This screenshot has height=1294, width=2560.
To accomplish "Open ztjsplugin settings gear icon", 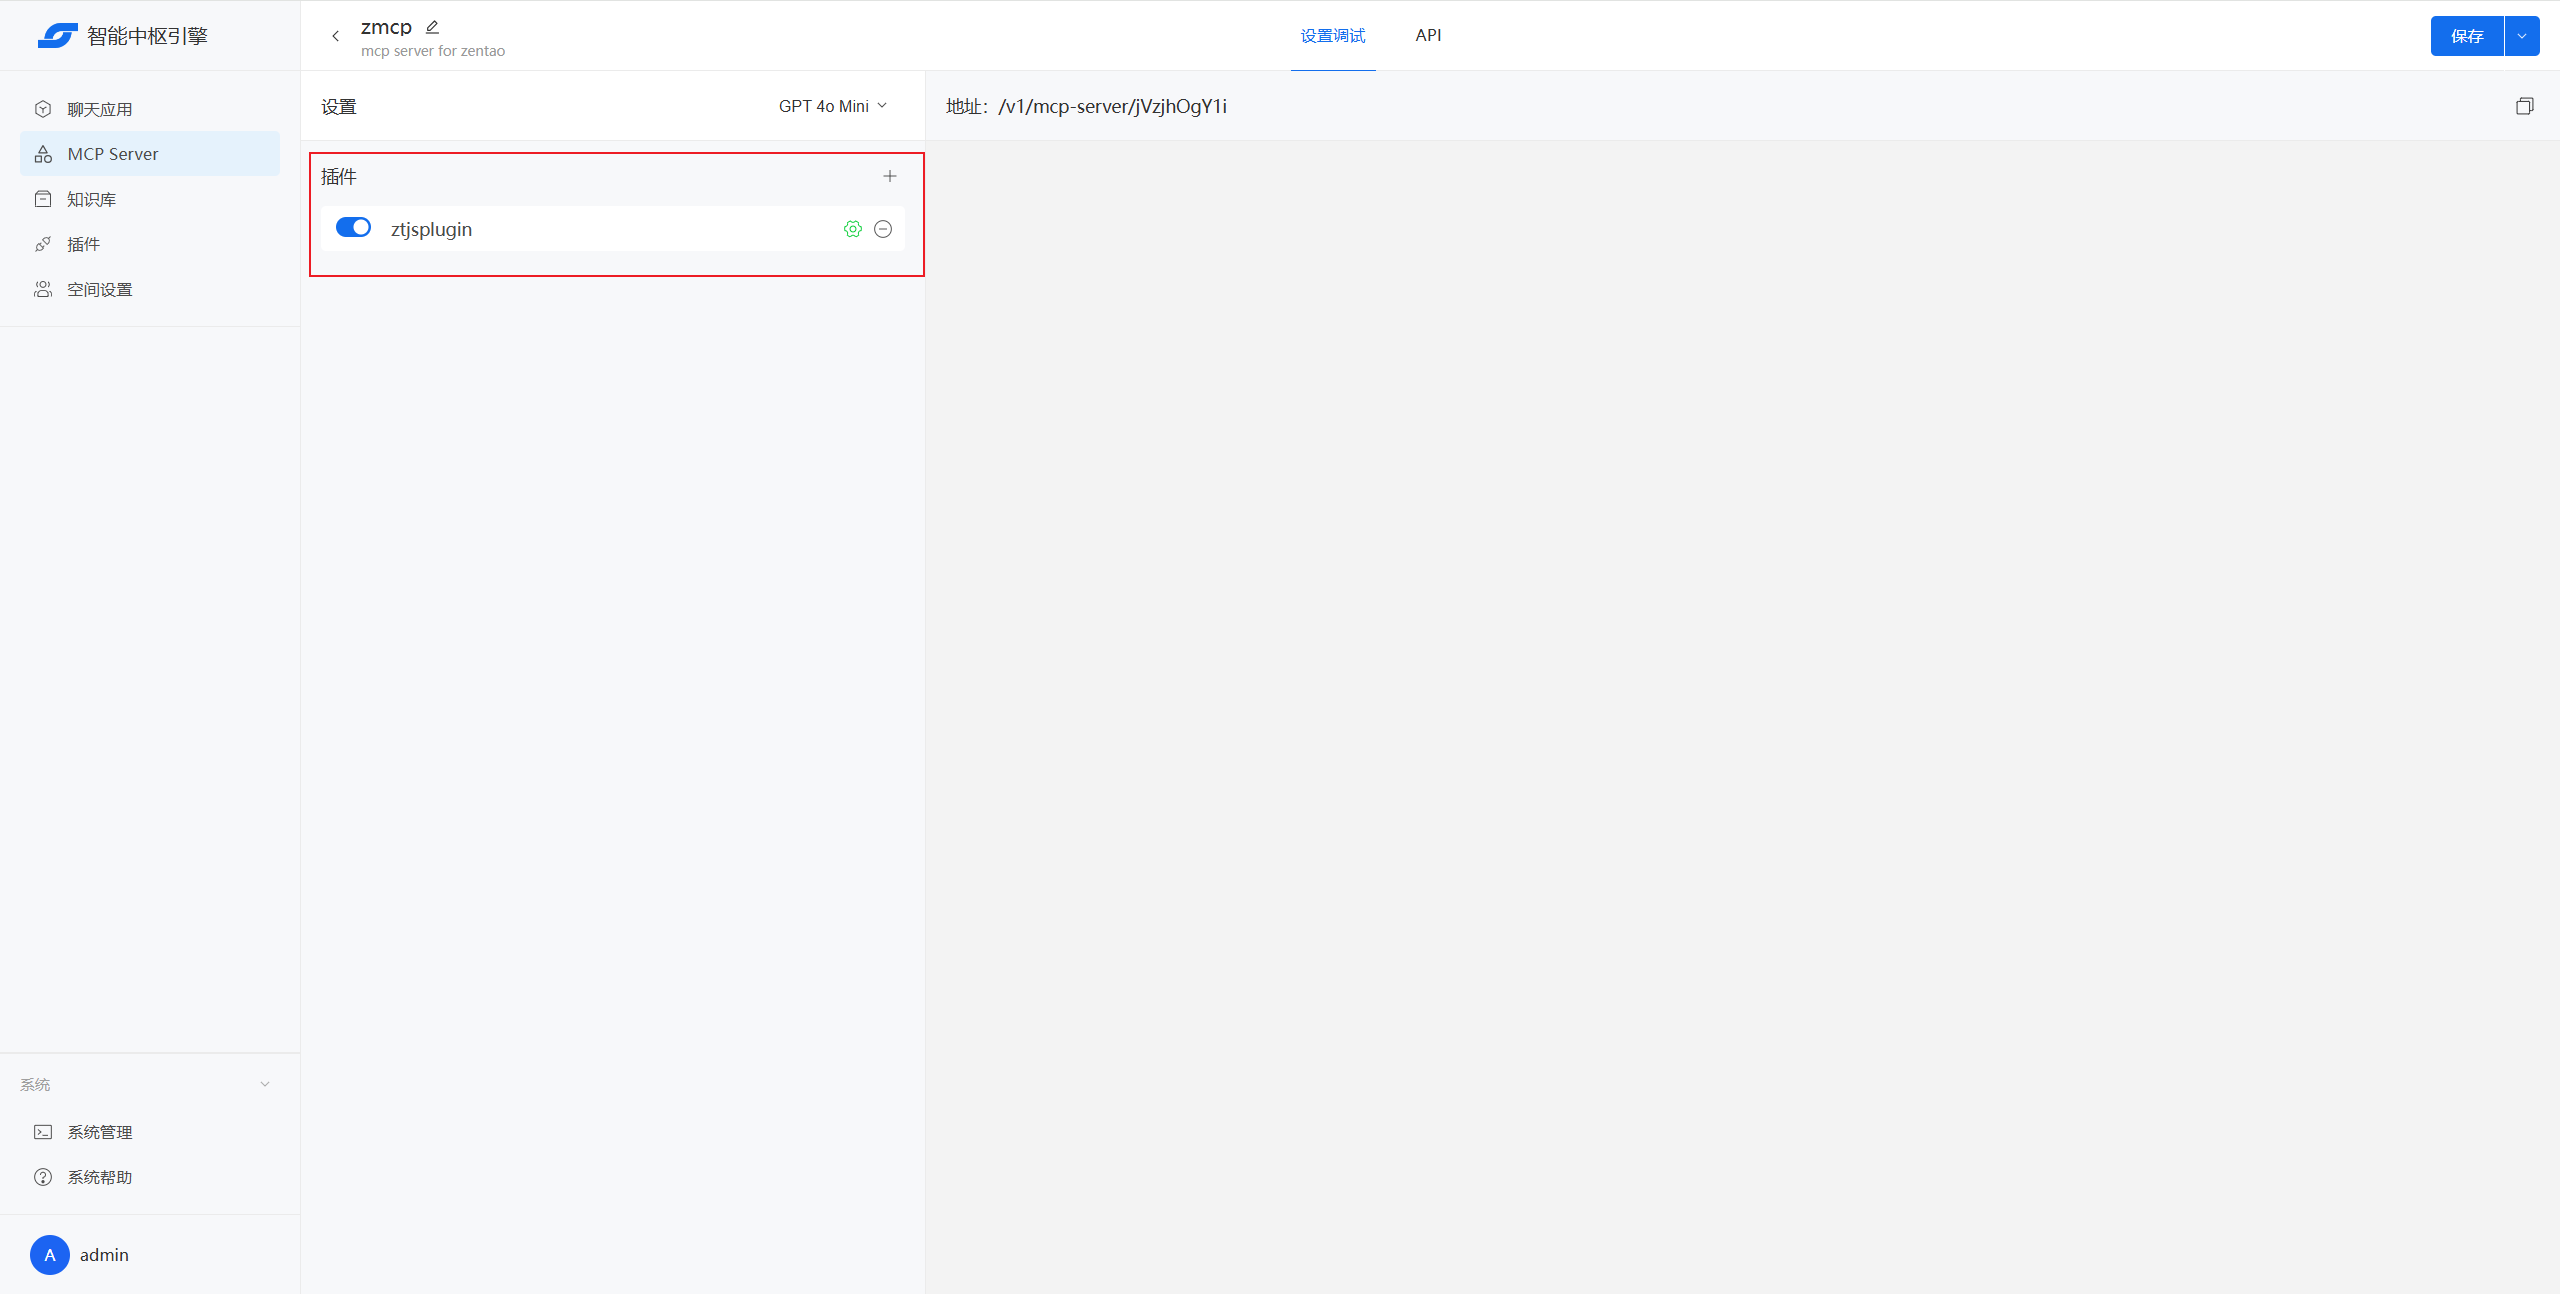I will pos(852,229).
